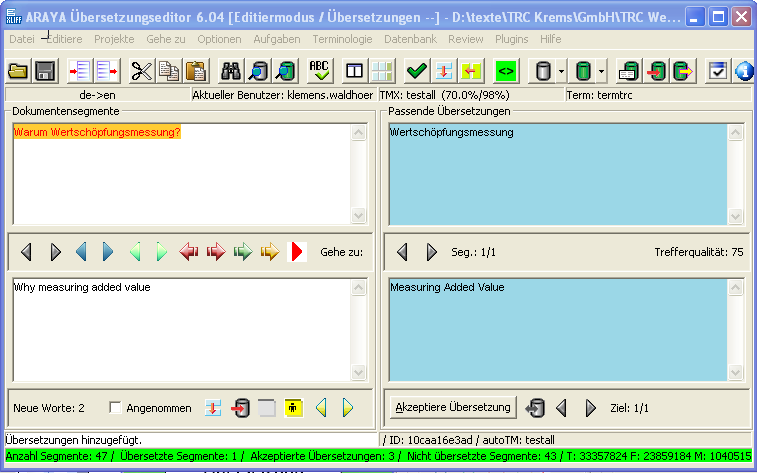The image size is (757, 473).
Task: Open dropdown arrow beside green database icon
Action: (601, 71)
